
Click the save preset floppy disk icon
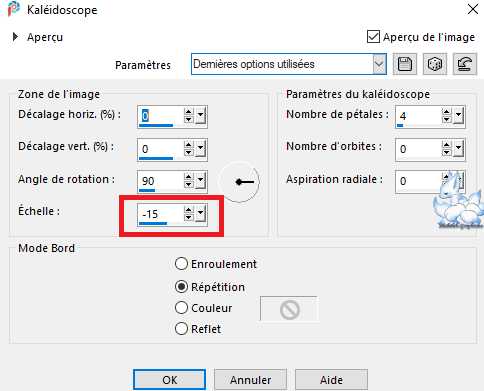tap(405, 64)
